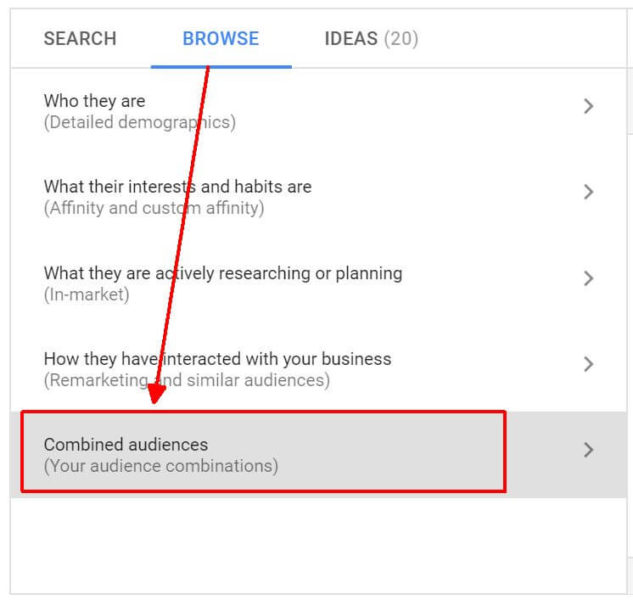Click the Detailed demographics subtitle

(x=139, y=123)
